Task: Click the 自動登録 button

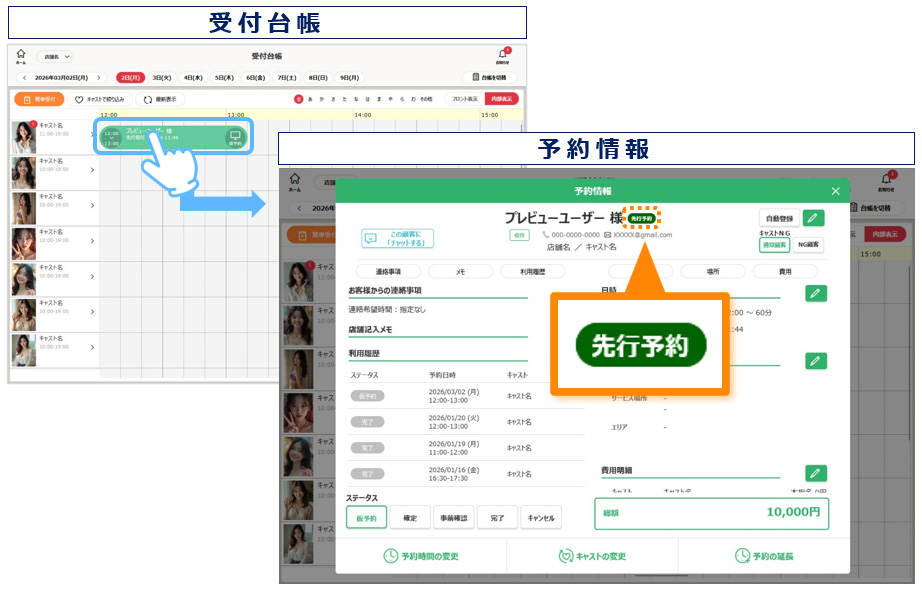Action: pyautogui.click(x=779, y=218)
